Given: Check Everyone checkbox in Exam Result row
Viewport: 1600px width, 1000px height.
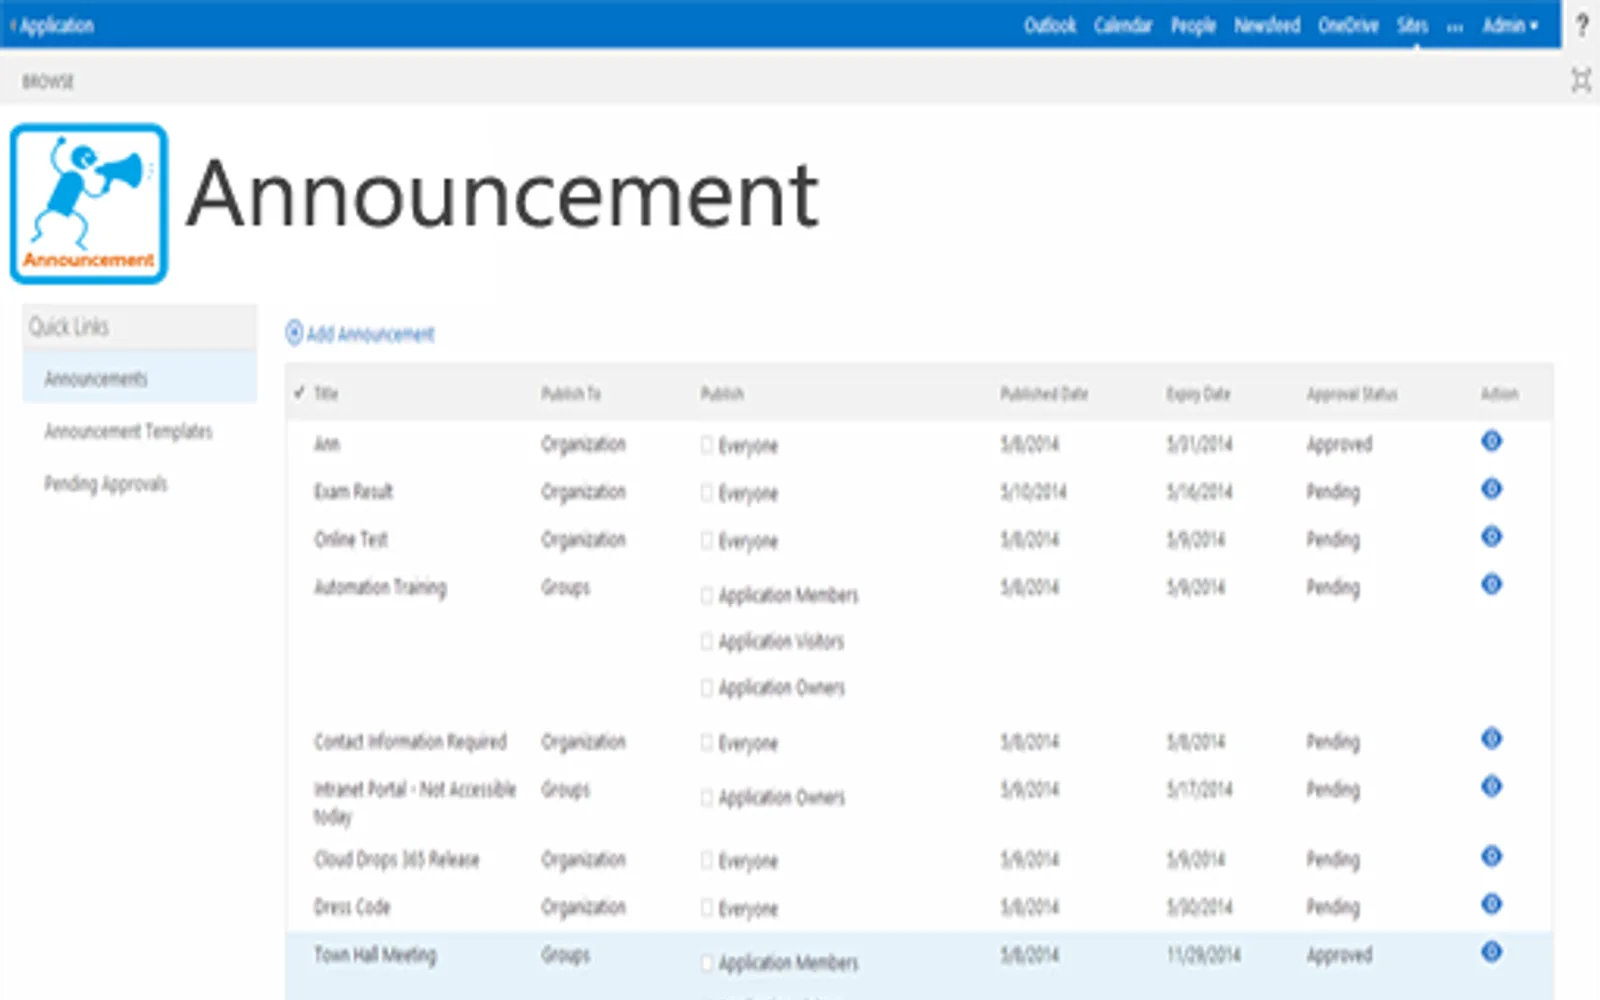Looking at the screenshot, I should (707, 493).
